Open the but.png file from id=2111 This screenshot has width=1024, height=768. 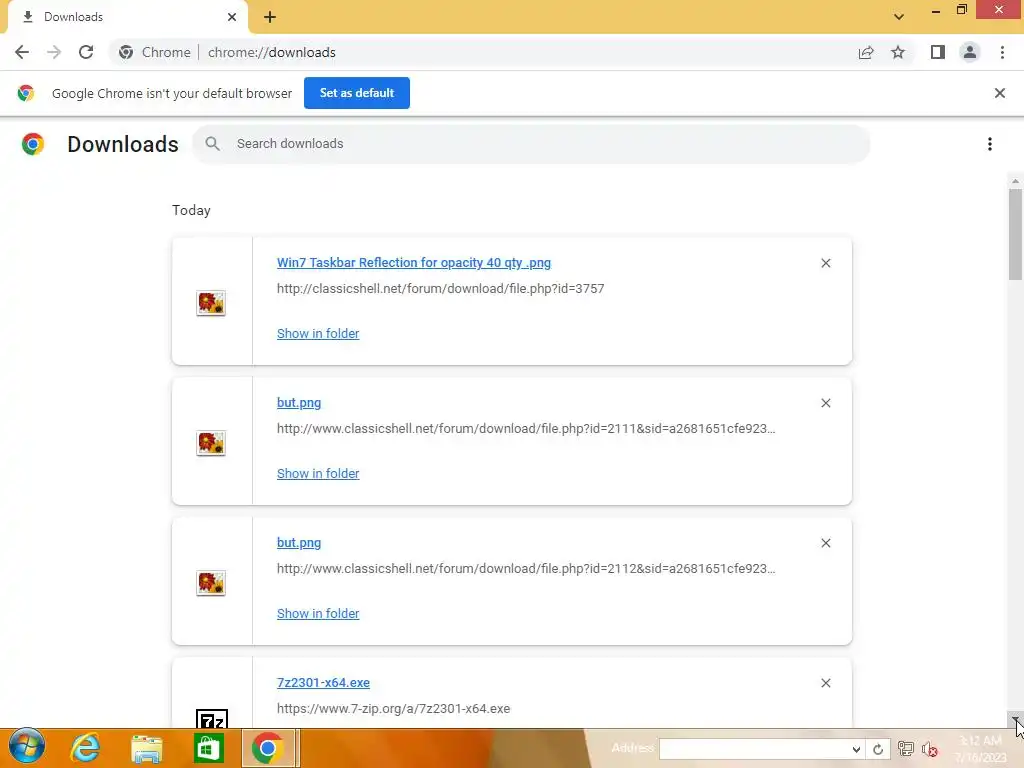point(298,403)
